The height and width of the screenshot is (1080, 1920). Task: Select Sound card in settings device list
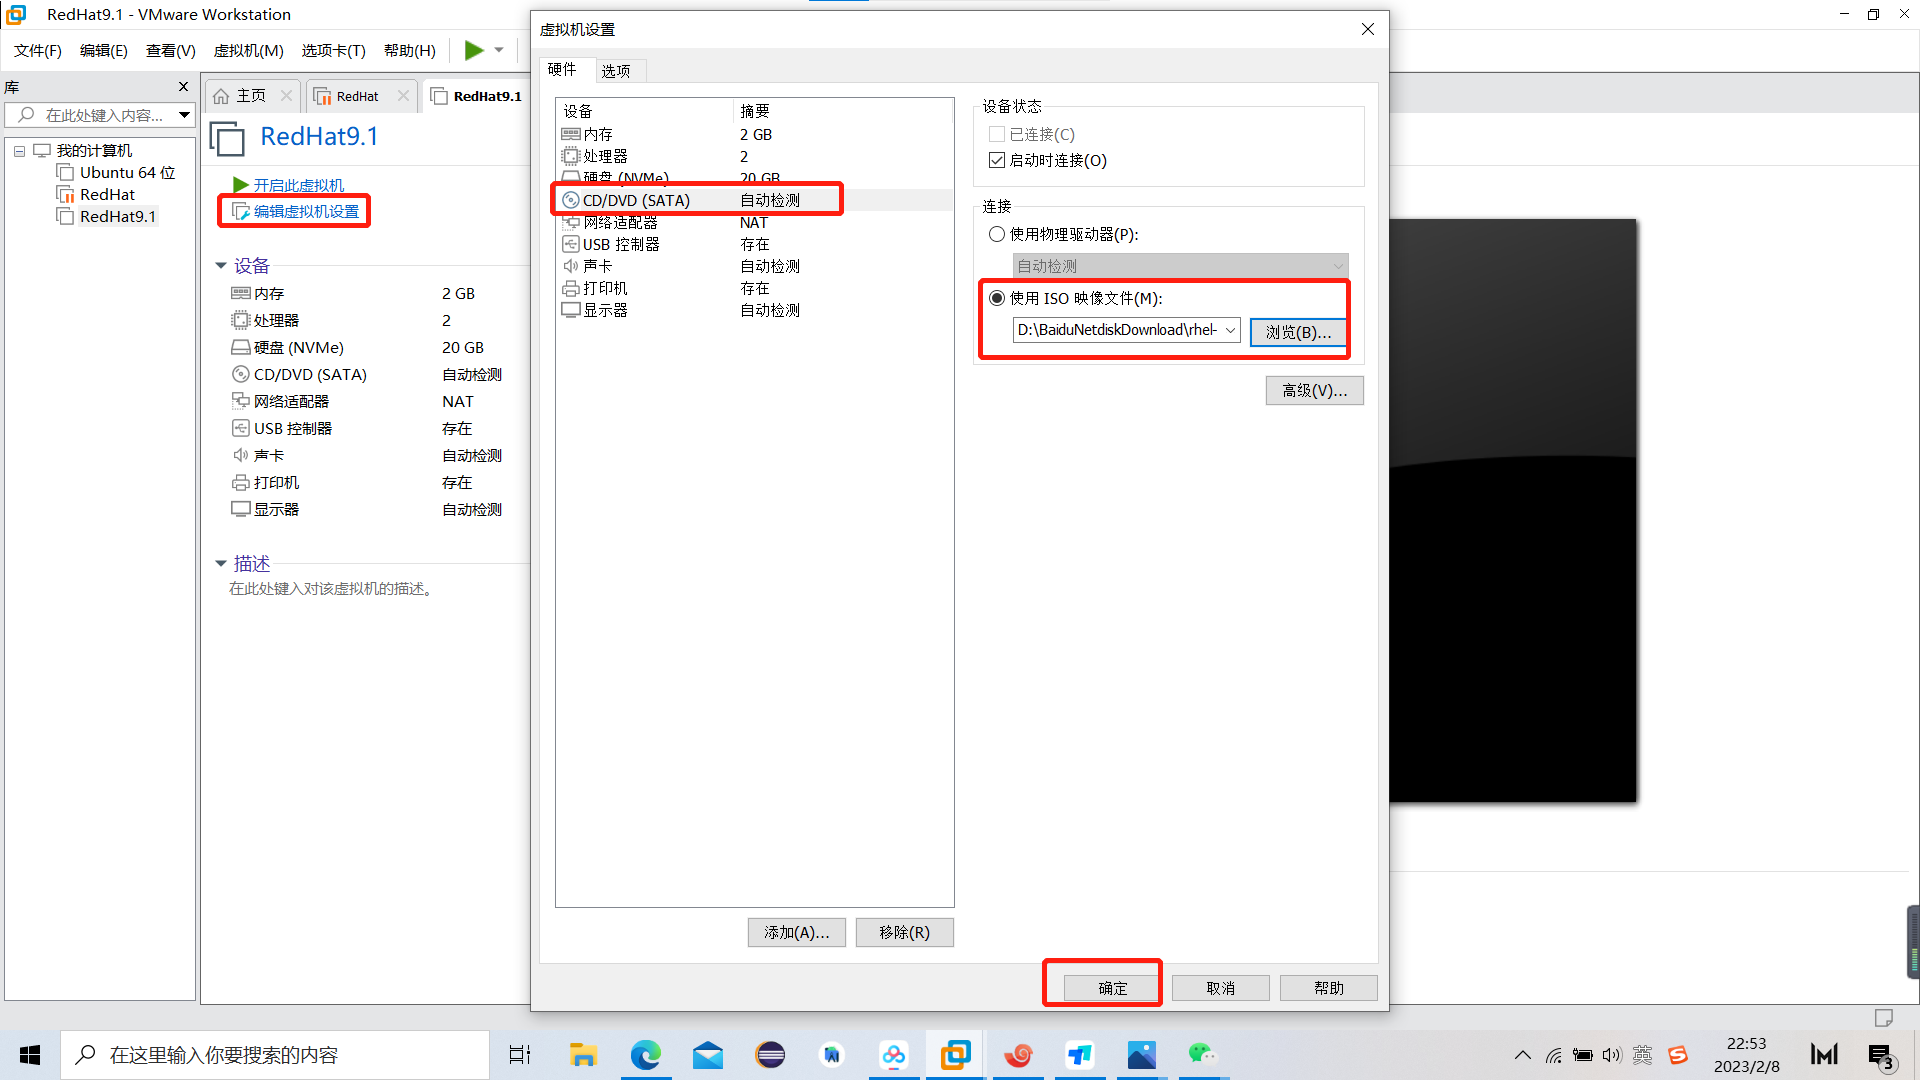[x=754, y=266]
